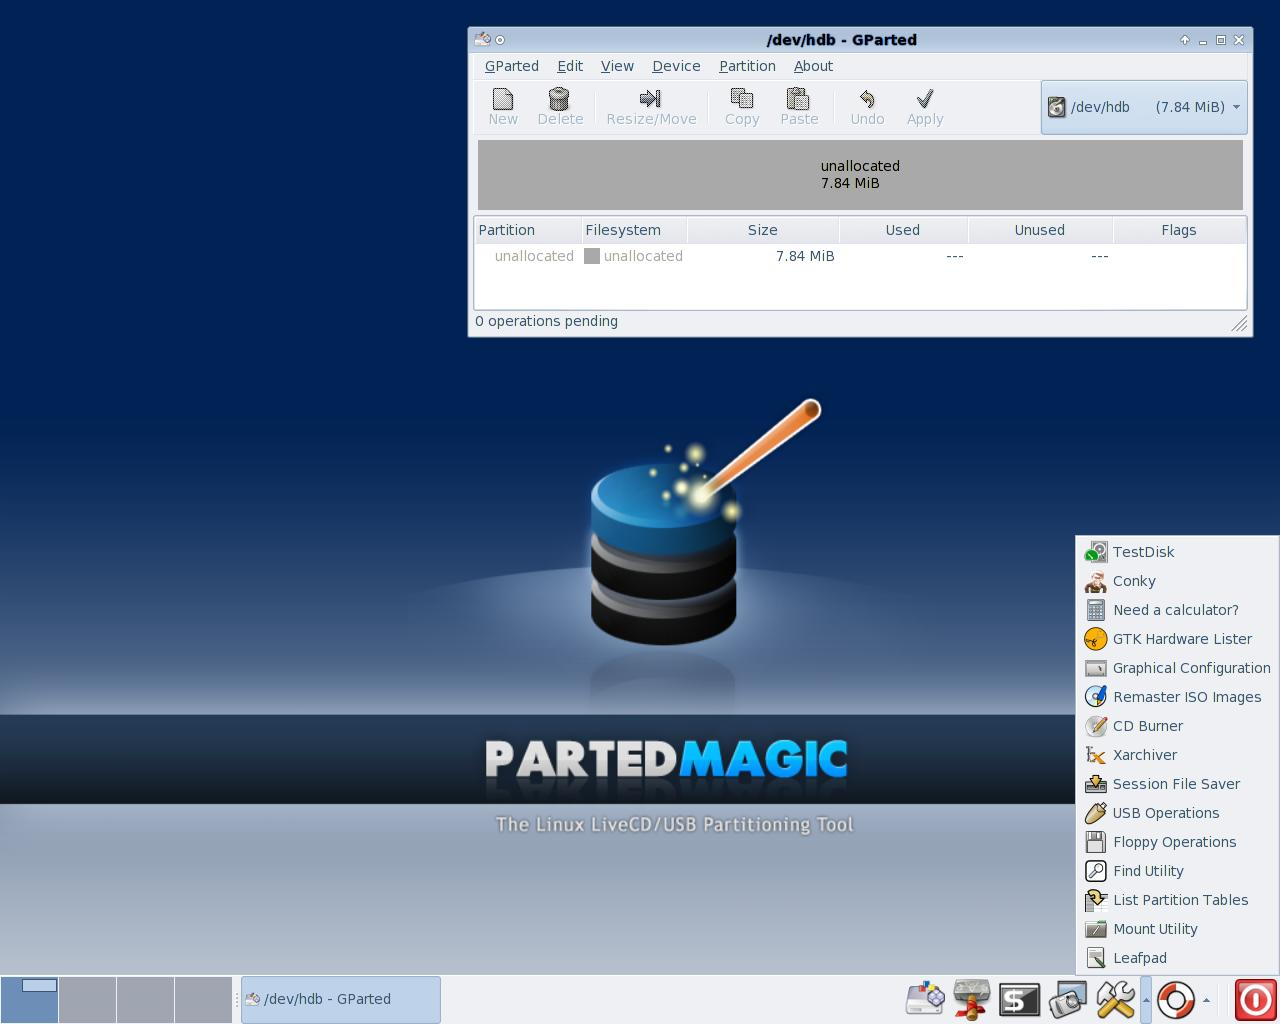The width and height of the screenshot is (1280, 1024).
Task: Click the Copy partition toolbar icon
Action: pyautogui.click(x=742, y=99)
